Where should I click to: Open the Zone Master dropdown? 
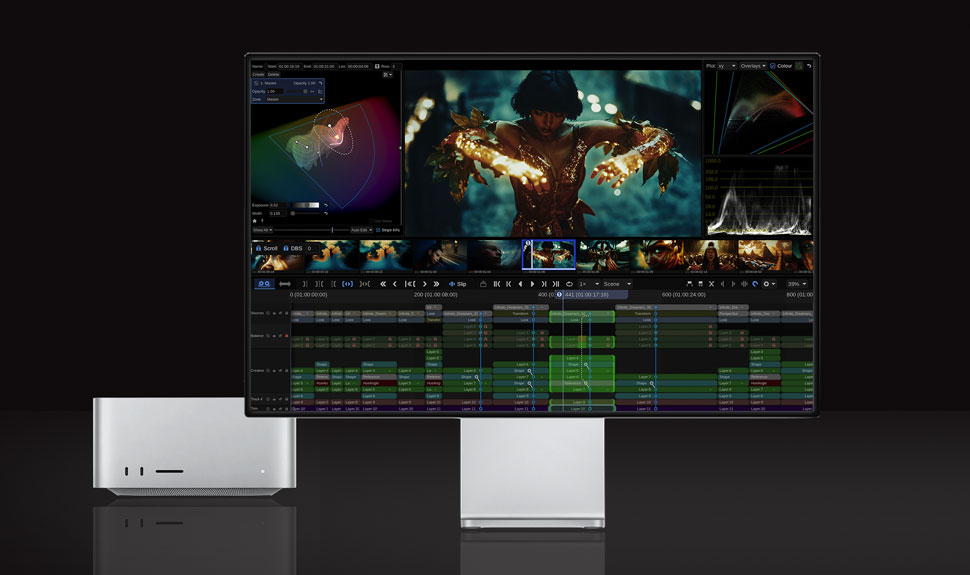pos(293,99)
